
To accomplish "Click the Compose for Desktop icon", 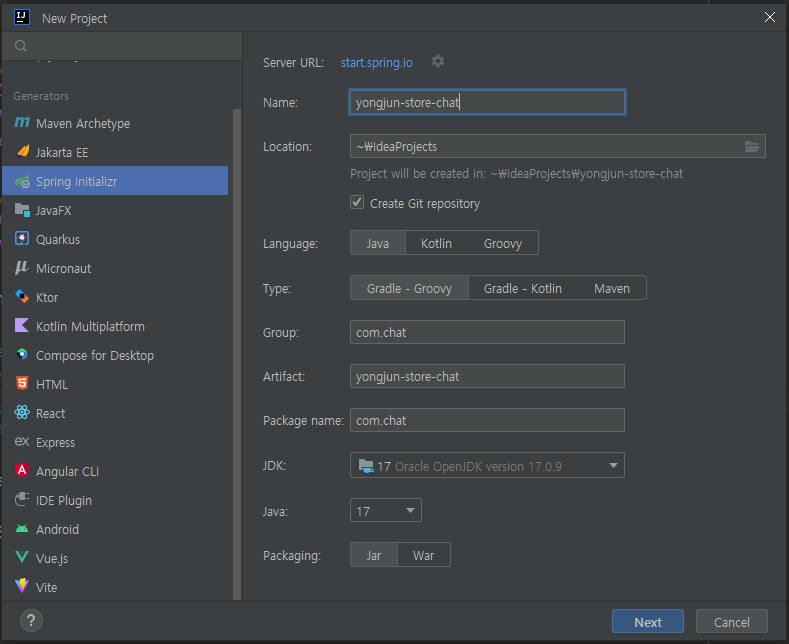I will (22, 355).
